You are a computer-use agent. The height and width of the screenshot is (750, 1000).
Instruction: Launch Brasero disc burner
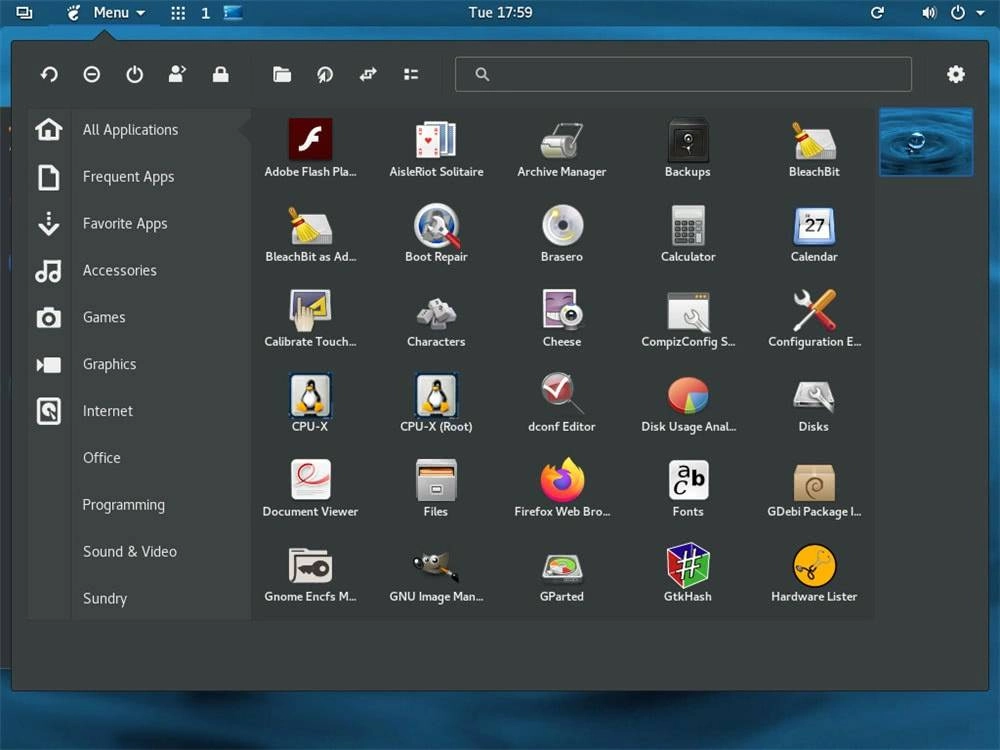(x=562, y=233)
